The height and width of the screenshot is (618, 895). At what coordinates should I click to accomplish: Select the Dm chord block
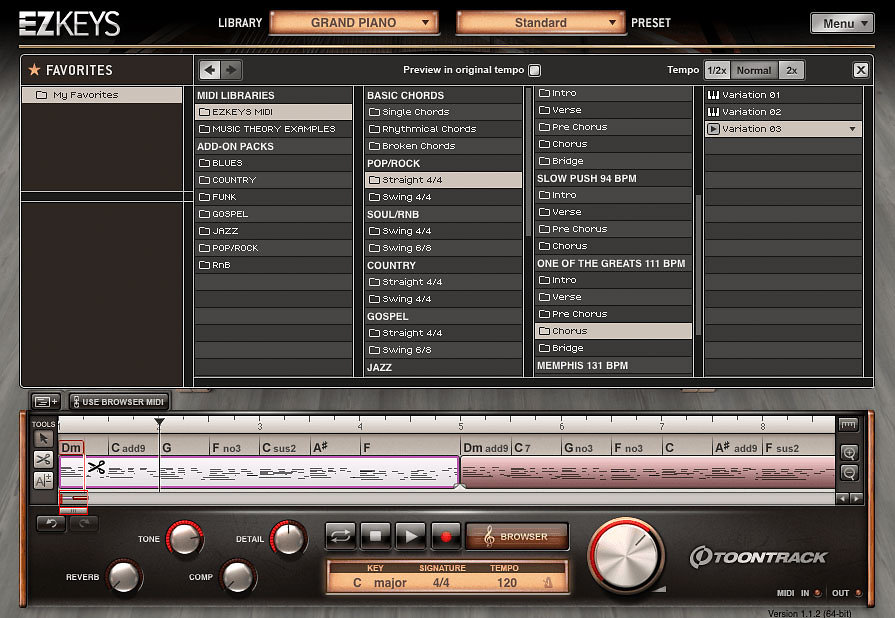pos(71,448)
